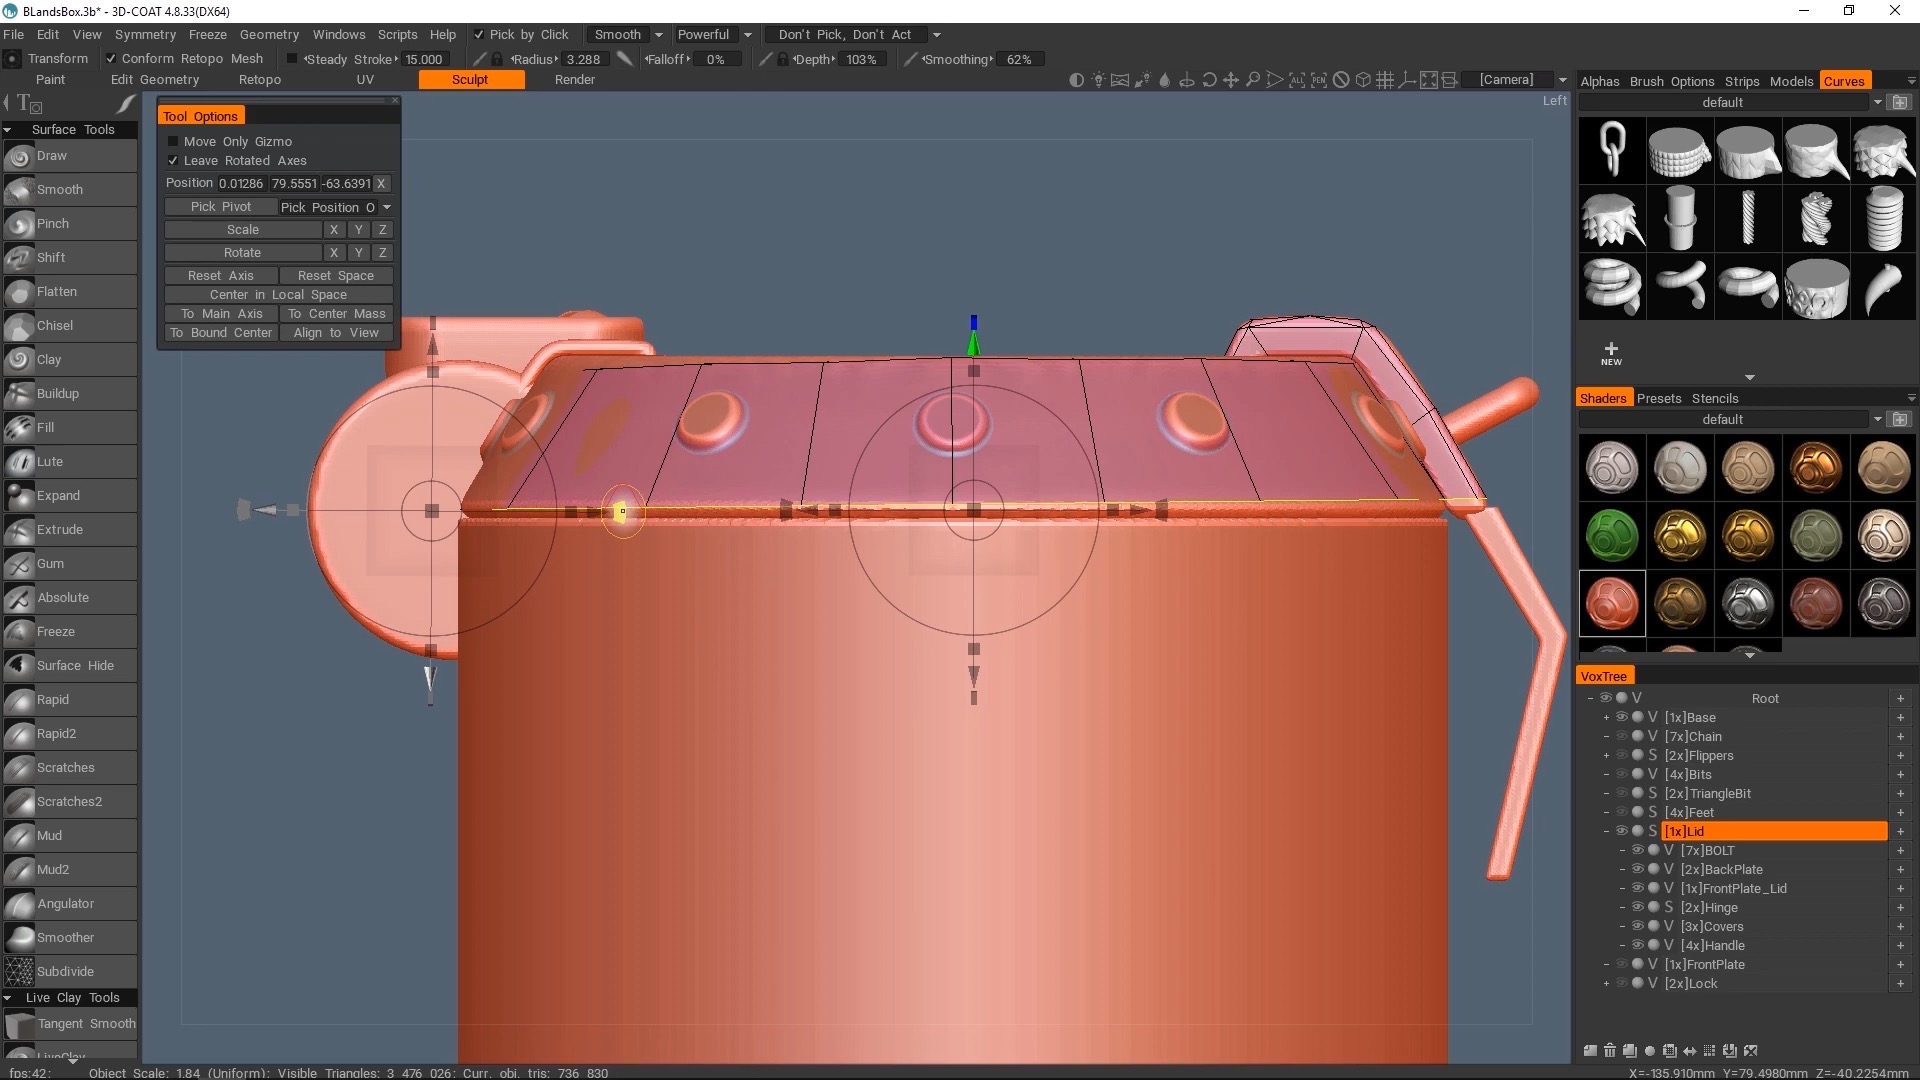Image resolution: width=1920 pixels, height=1080 pixels.
Task: Activate the Subdivide tool
Action: tap(64, 970)
